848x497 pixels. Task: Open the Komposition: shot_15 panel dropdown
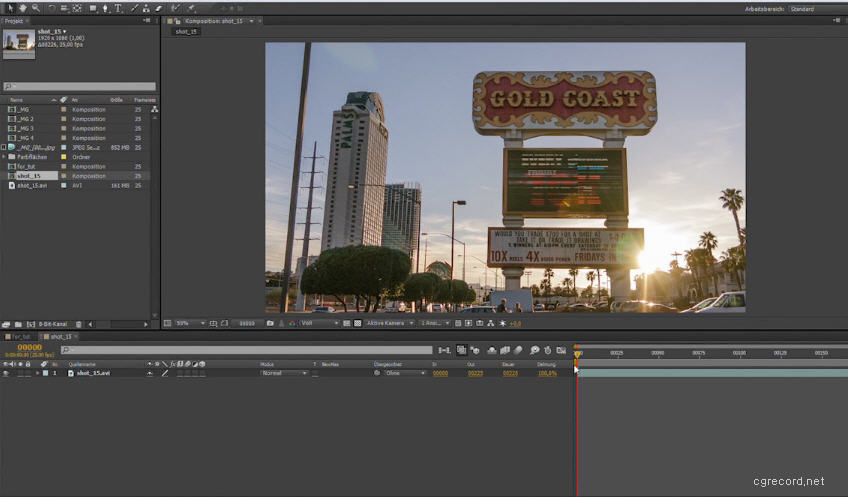pyautogui.click(x=251, y=21)
